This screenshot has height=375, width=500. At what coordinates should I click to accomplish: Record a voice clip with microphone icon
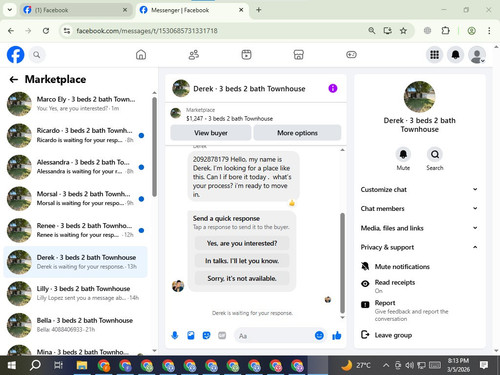click(175, 335)
